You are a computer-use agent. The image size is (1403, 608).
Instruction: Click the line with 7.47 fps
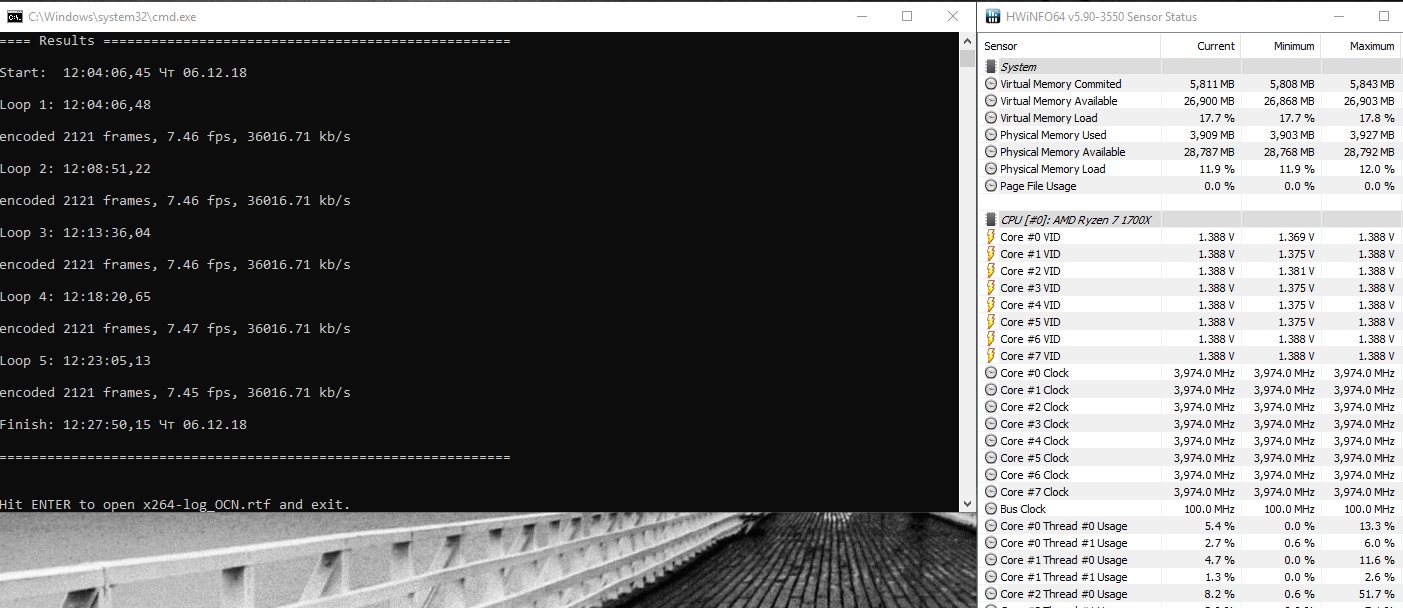pyautogui.click(x=175, y=328)
